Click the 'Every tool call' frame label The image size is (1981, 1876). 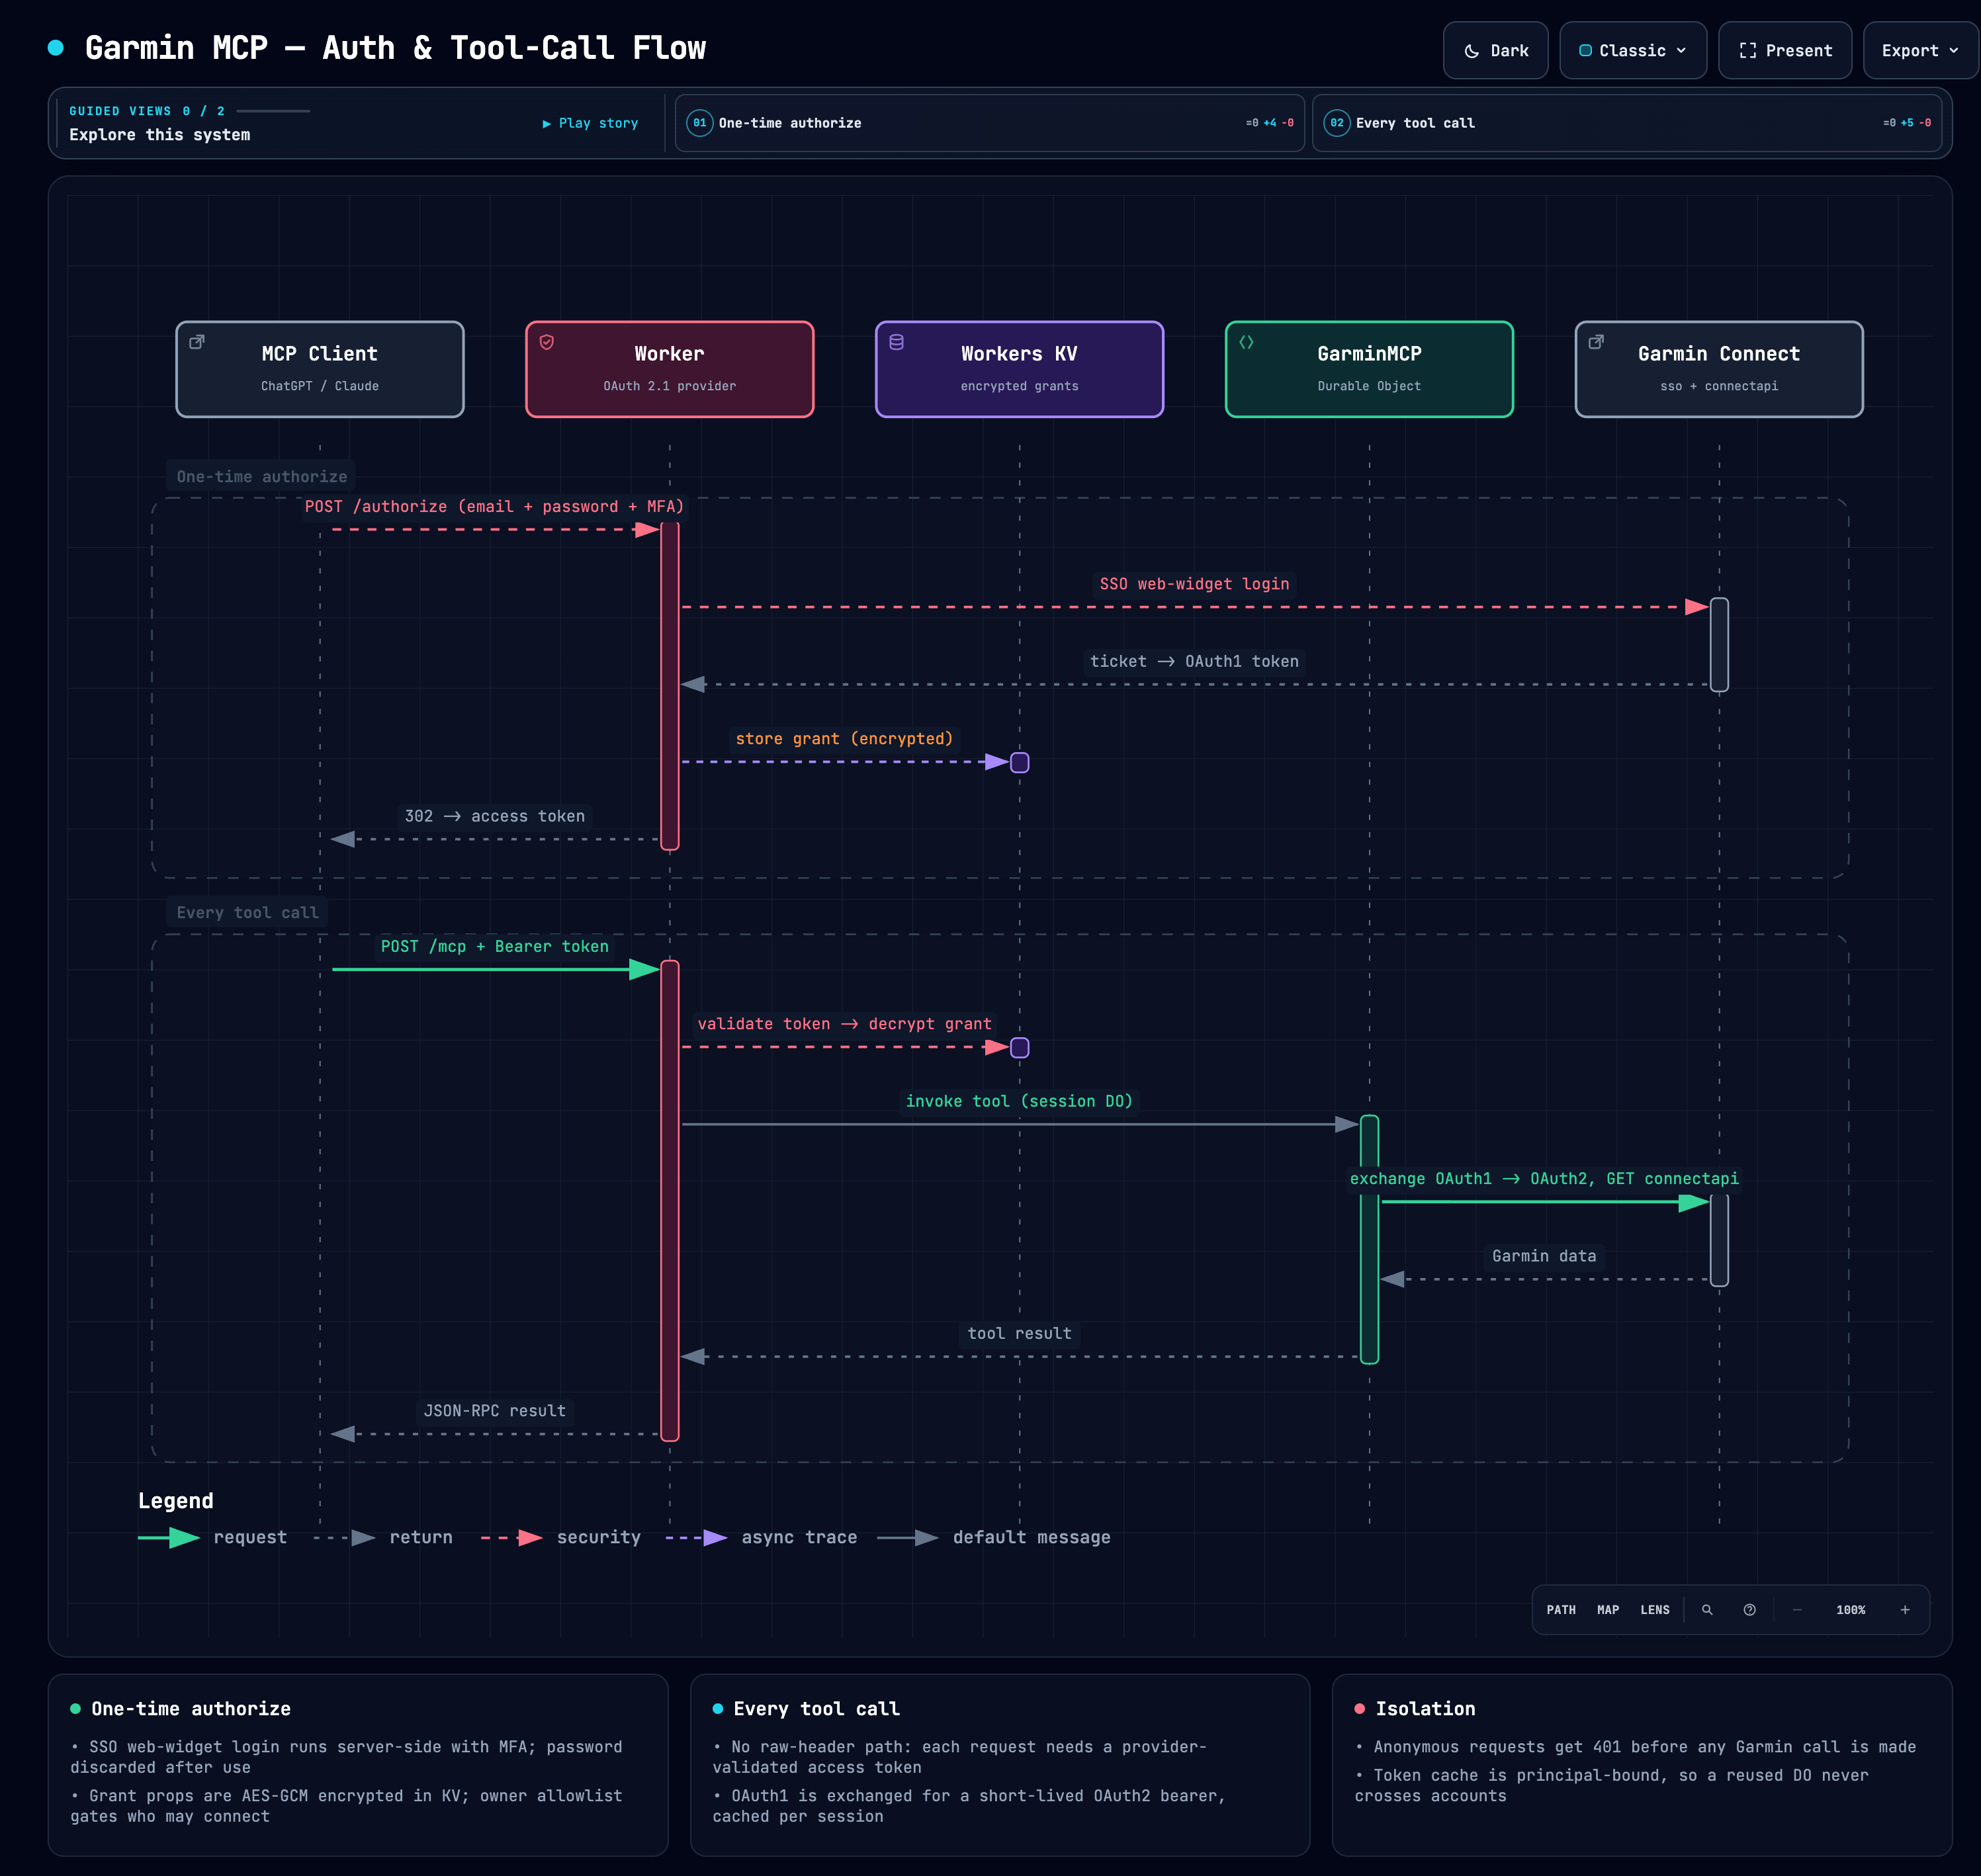click(x=248, y=913)
